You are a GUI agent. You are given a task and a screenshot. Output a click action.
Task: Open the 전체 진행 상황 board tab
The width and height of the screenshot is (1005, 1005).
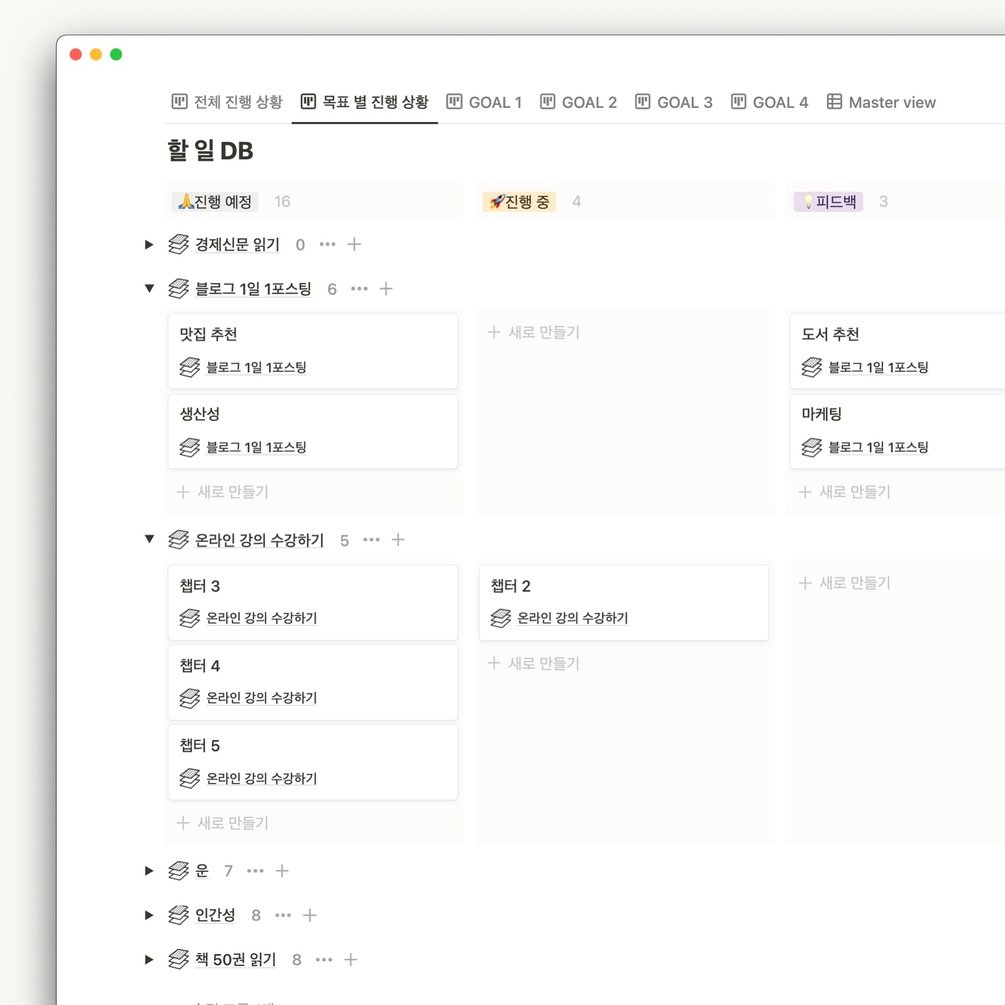pyautogui.click(x=227, y=102)
